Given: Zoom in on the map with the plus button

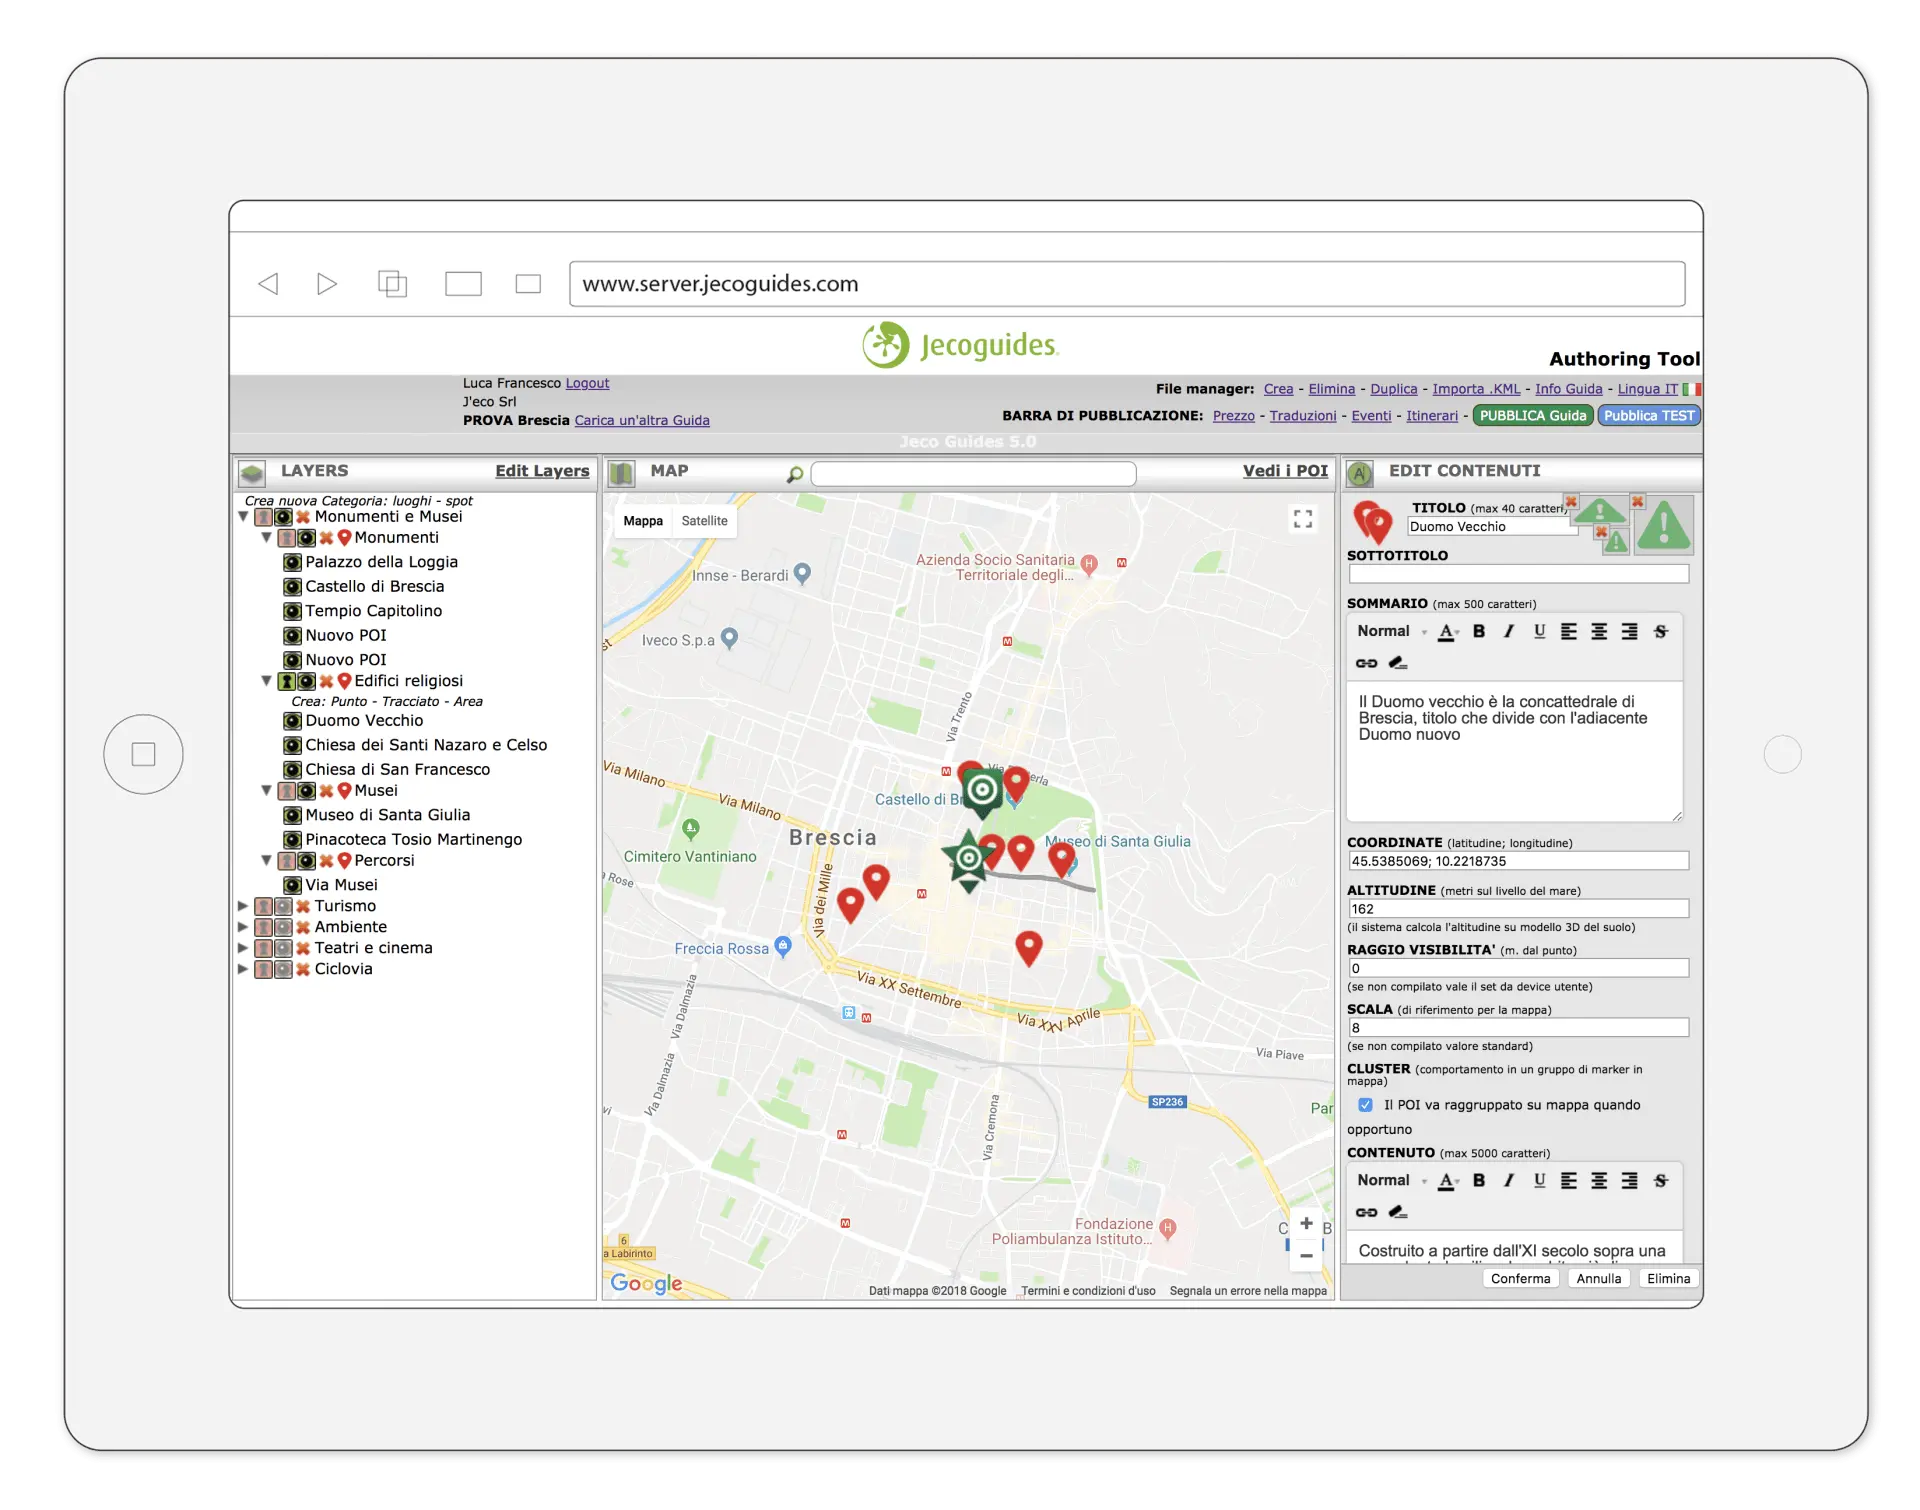Looking at the screenshot, I should [x=1306, y=1223].
